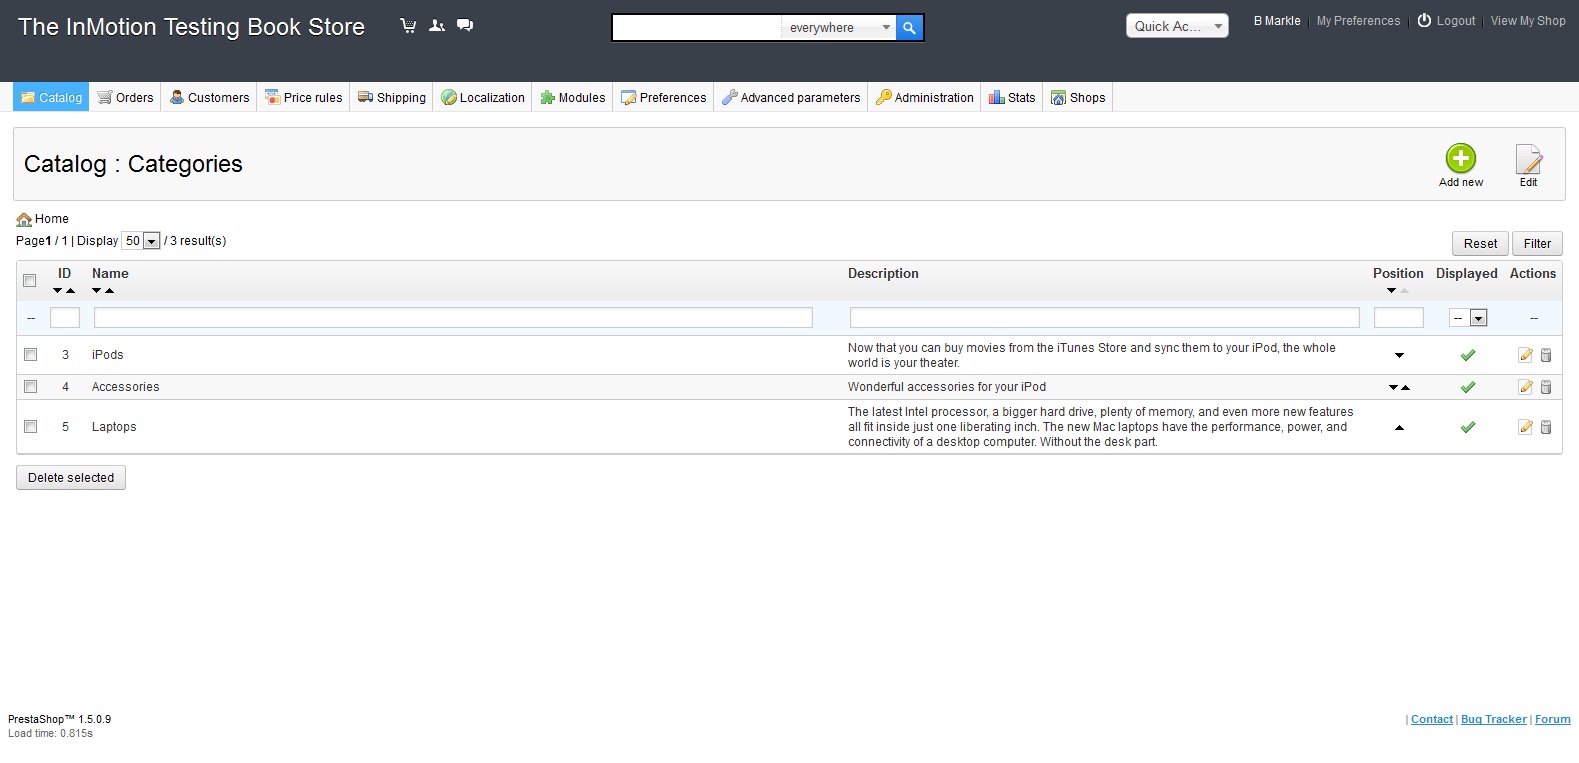Click the Position filter input field
The image size is (1579, 763).
pyautogui.click(x=1399, y=318)
